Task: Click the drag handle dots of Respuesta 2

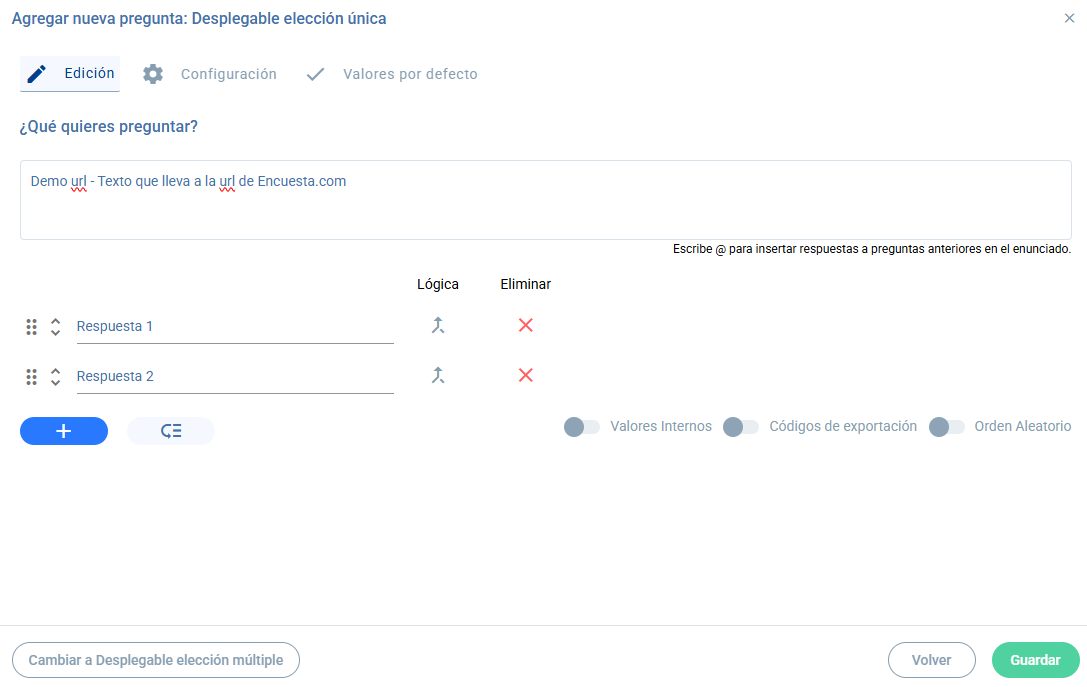Action: pos(31,376)
